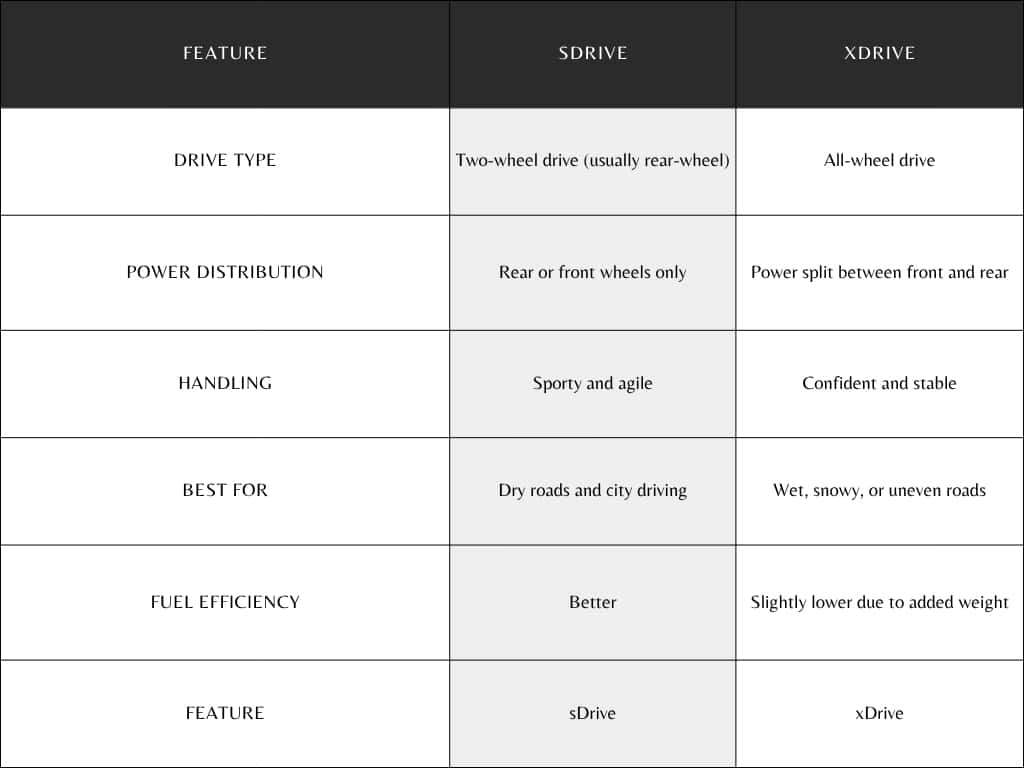Click the 'Better' fuel efficiency cell

pyautogui.click(x=592, y=602)
